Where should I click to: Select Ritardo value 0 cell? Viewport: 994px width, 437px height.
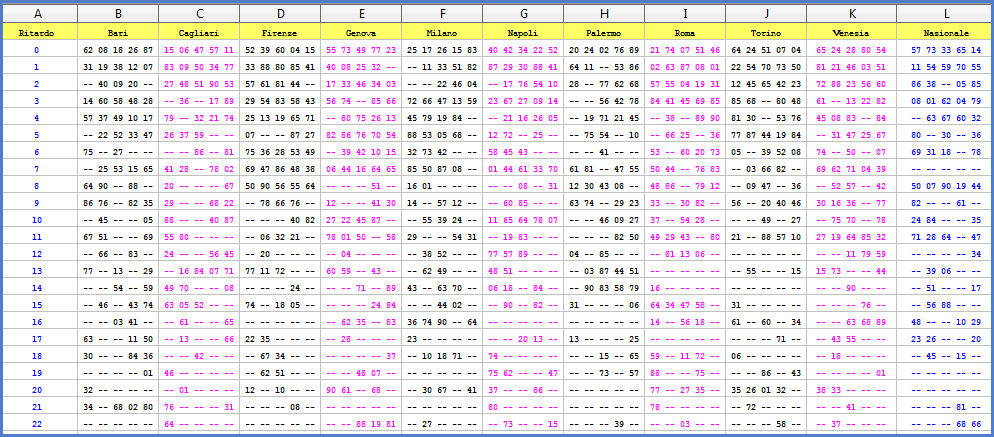click(x=40, y=49)
